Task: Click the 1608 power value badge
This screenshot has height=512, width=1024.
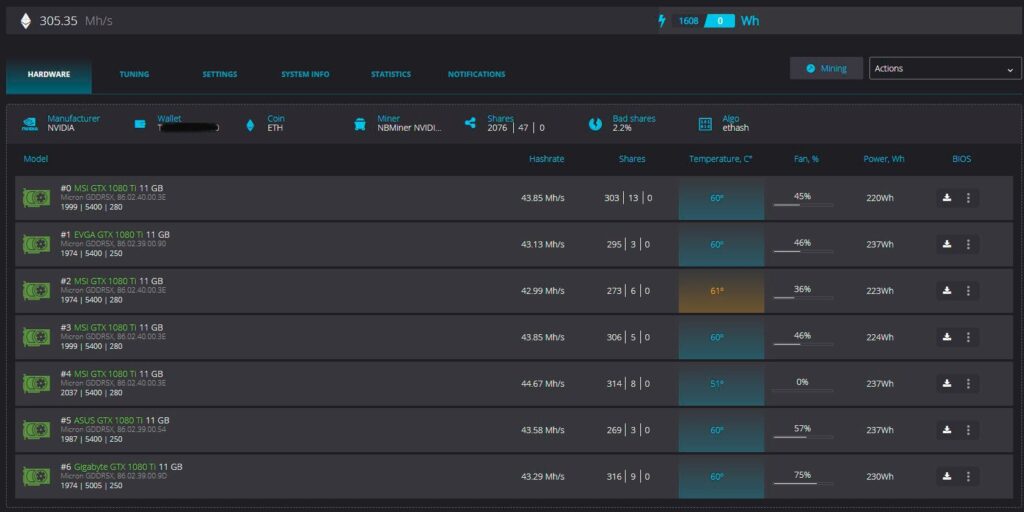Action: (x=688, y=21)
